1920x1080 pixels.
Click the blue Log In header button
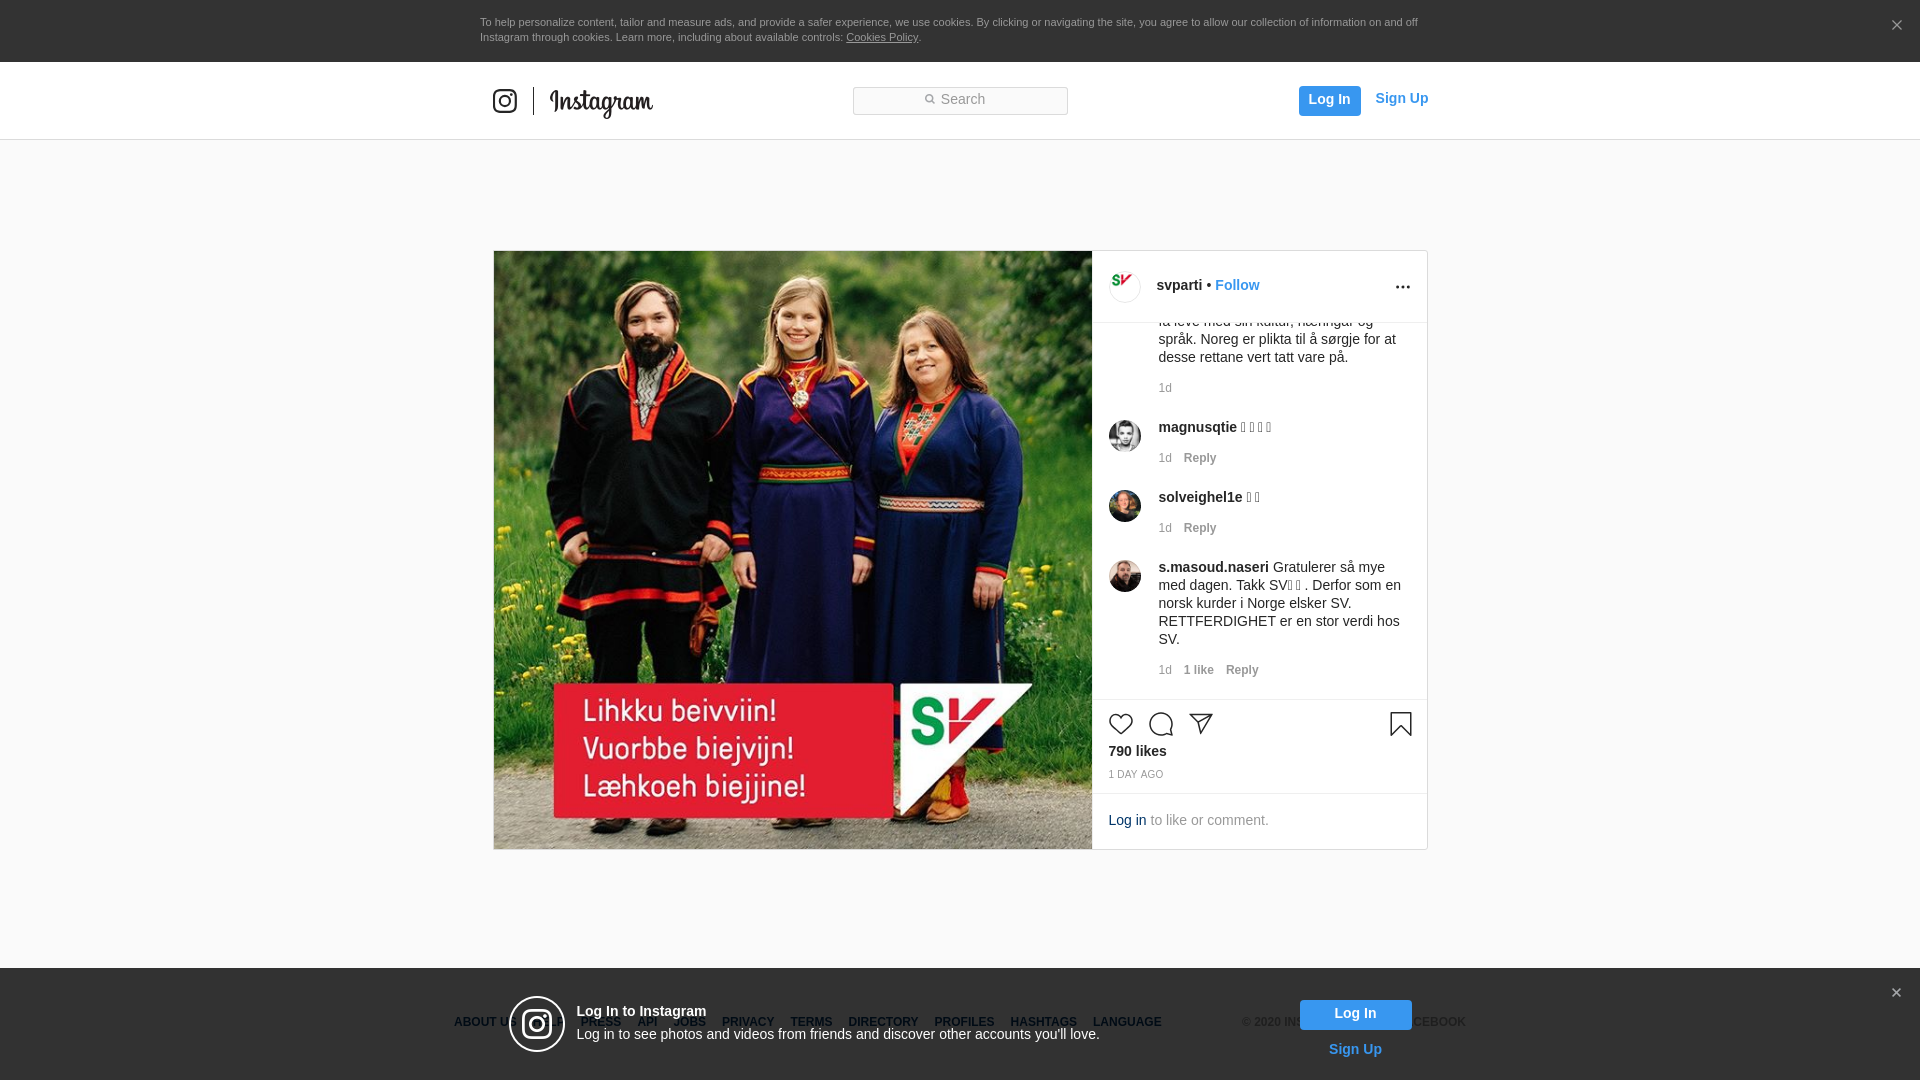coord(1329,100)
